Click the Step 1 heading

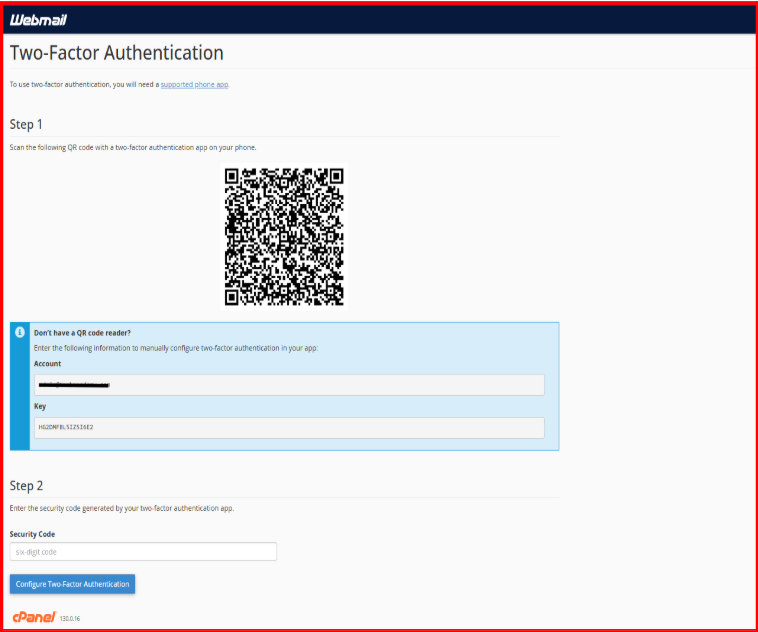pyautogui.click(x=27, y=124)
